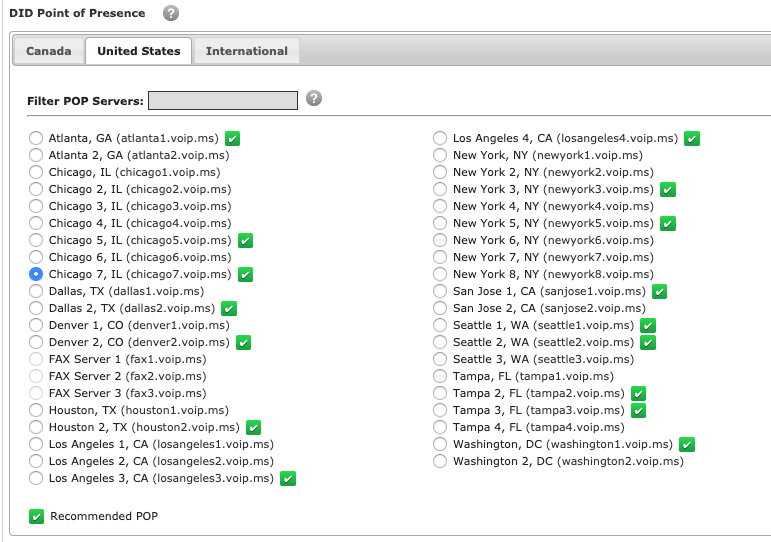771x542 pixels.
Task: Select Washington 2, DC radio button
Action: click(440, 461)
